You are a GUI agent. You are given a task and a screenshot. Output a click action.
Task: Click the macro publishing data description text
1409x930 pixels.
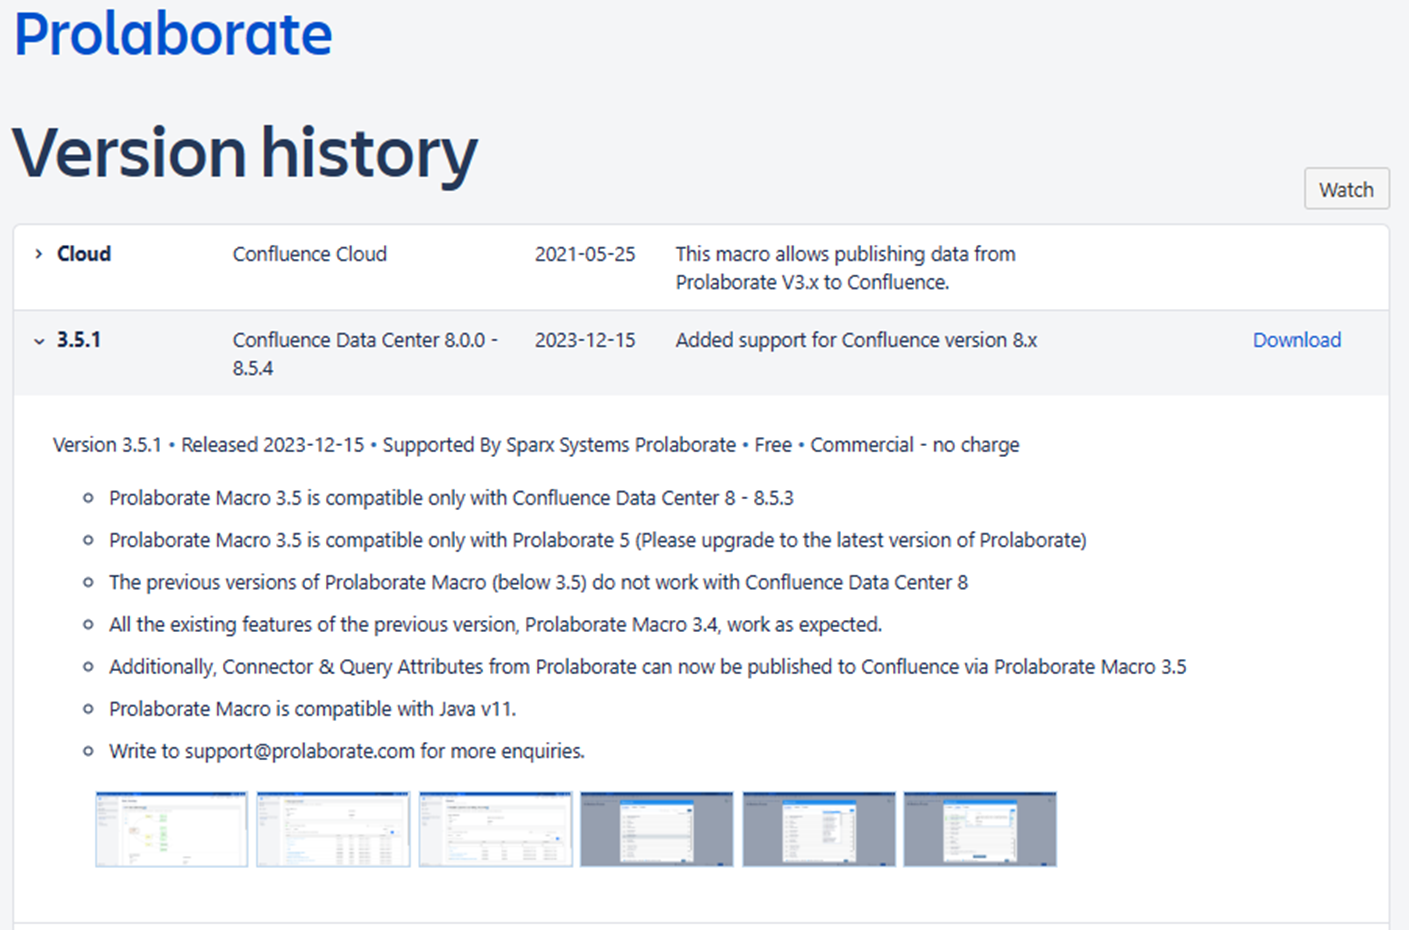pos(845,268)
